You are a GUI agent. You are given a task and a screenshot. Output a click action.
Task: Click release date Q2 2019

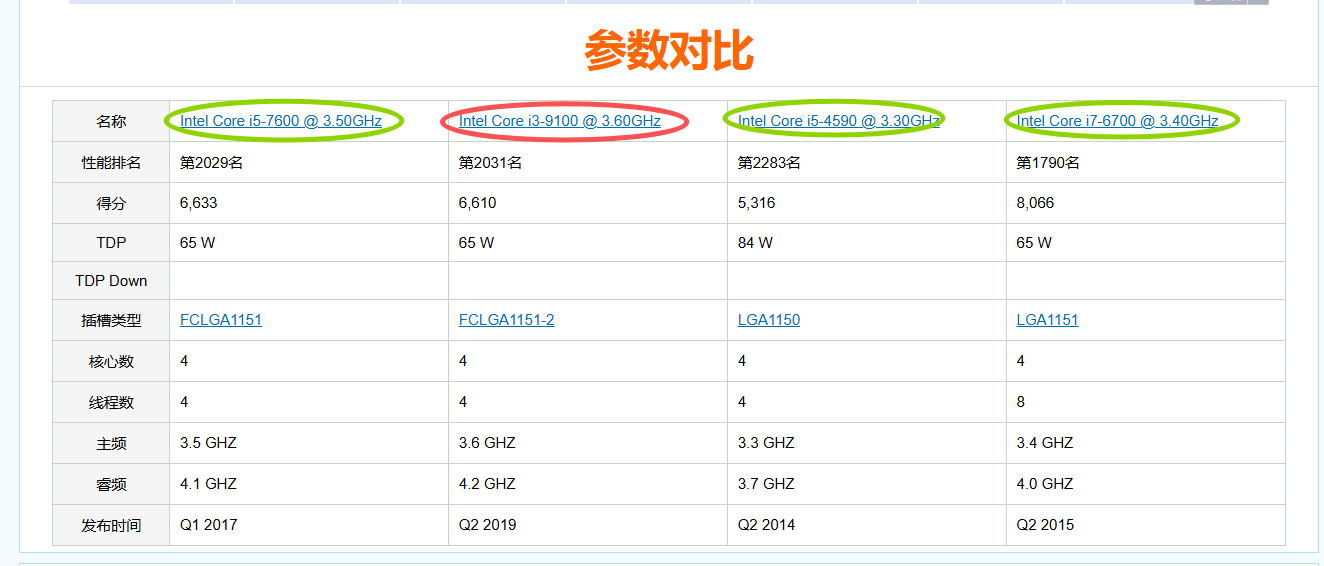tap(488, 525)
